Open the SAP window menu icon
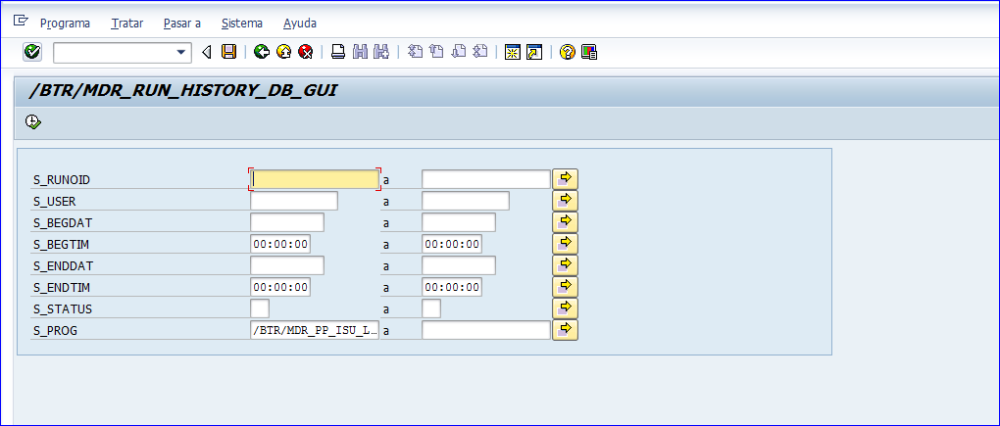Image resolution: width=1000 pixels, height=426 pixels. point(20,21)
